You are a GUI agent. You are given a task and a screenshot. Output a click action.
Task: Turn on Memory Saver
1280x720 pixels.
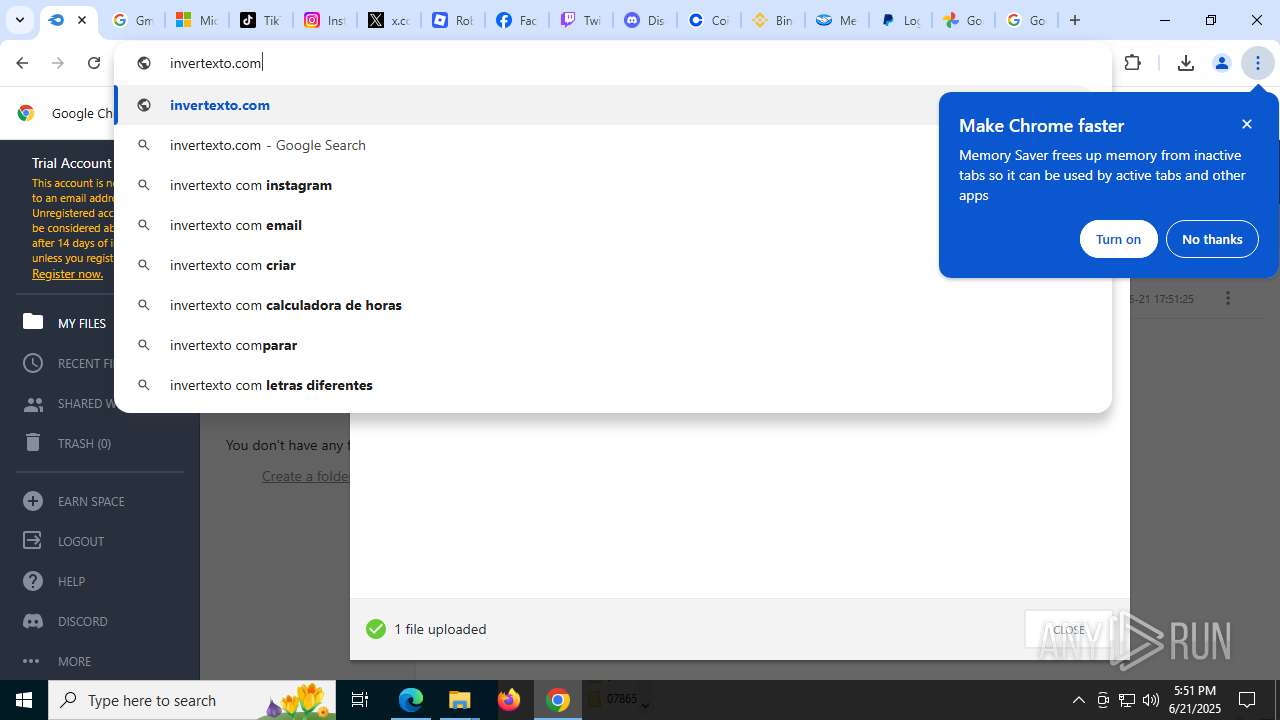1118,239
